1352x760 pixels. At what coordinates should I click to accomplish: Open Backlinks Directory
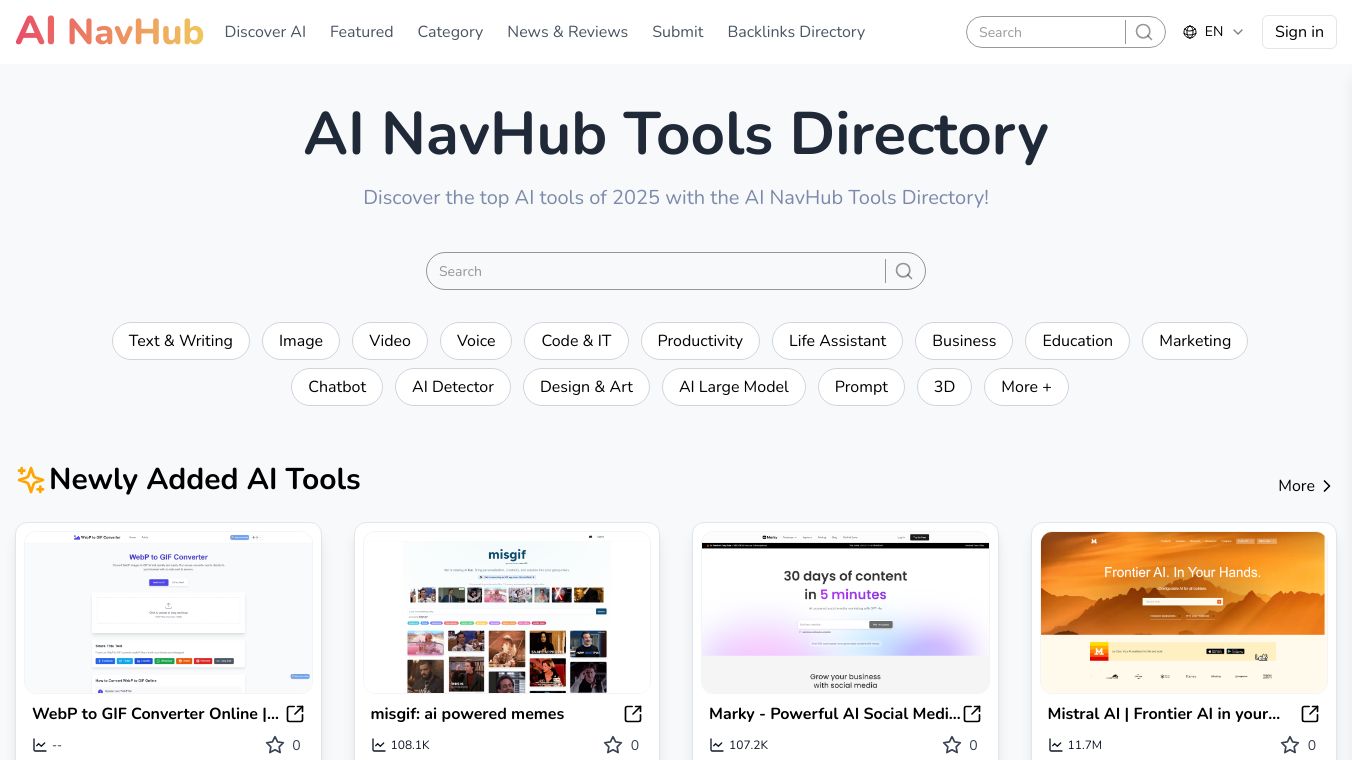(x=796, y=32)
